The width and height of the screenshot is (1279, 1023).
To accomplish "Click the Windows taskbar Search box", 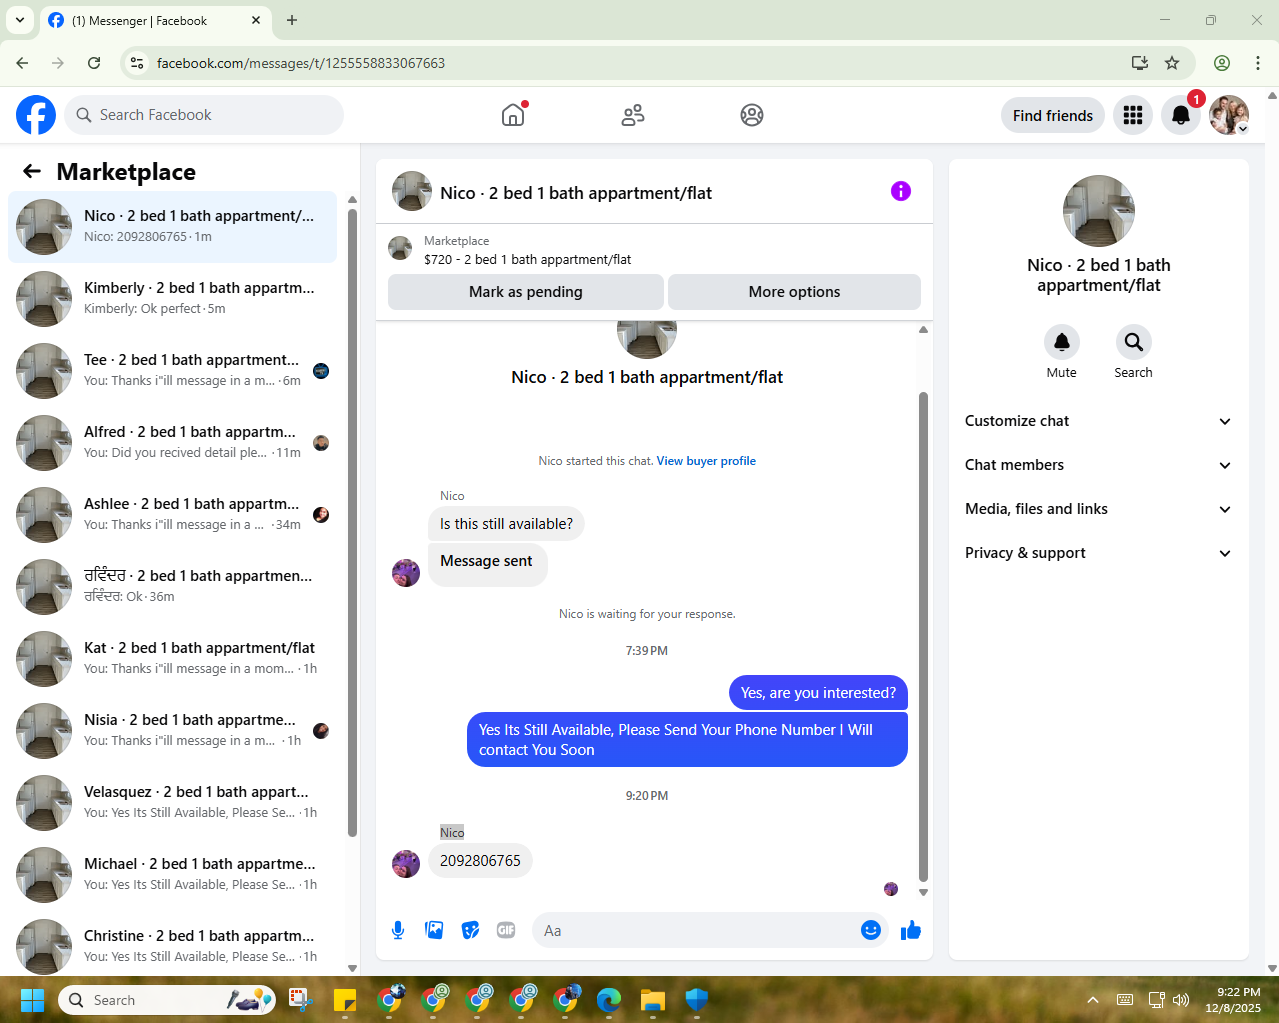I will click(x=167, y=1000).
